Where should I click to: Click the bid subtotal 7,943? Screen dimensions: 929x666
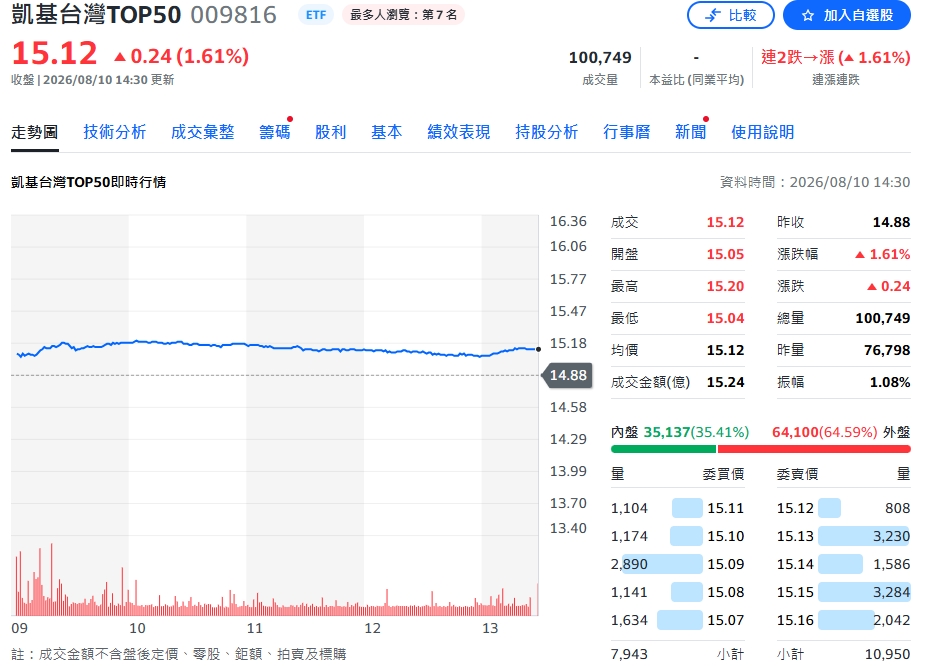[629, 654]
